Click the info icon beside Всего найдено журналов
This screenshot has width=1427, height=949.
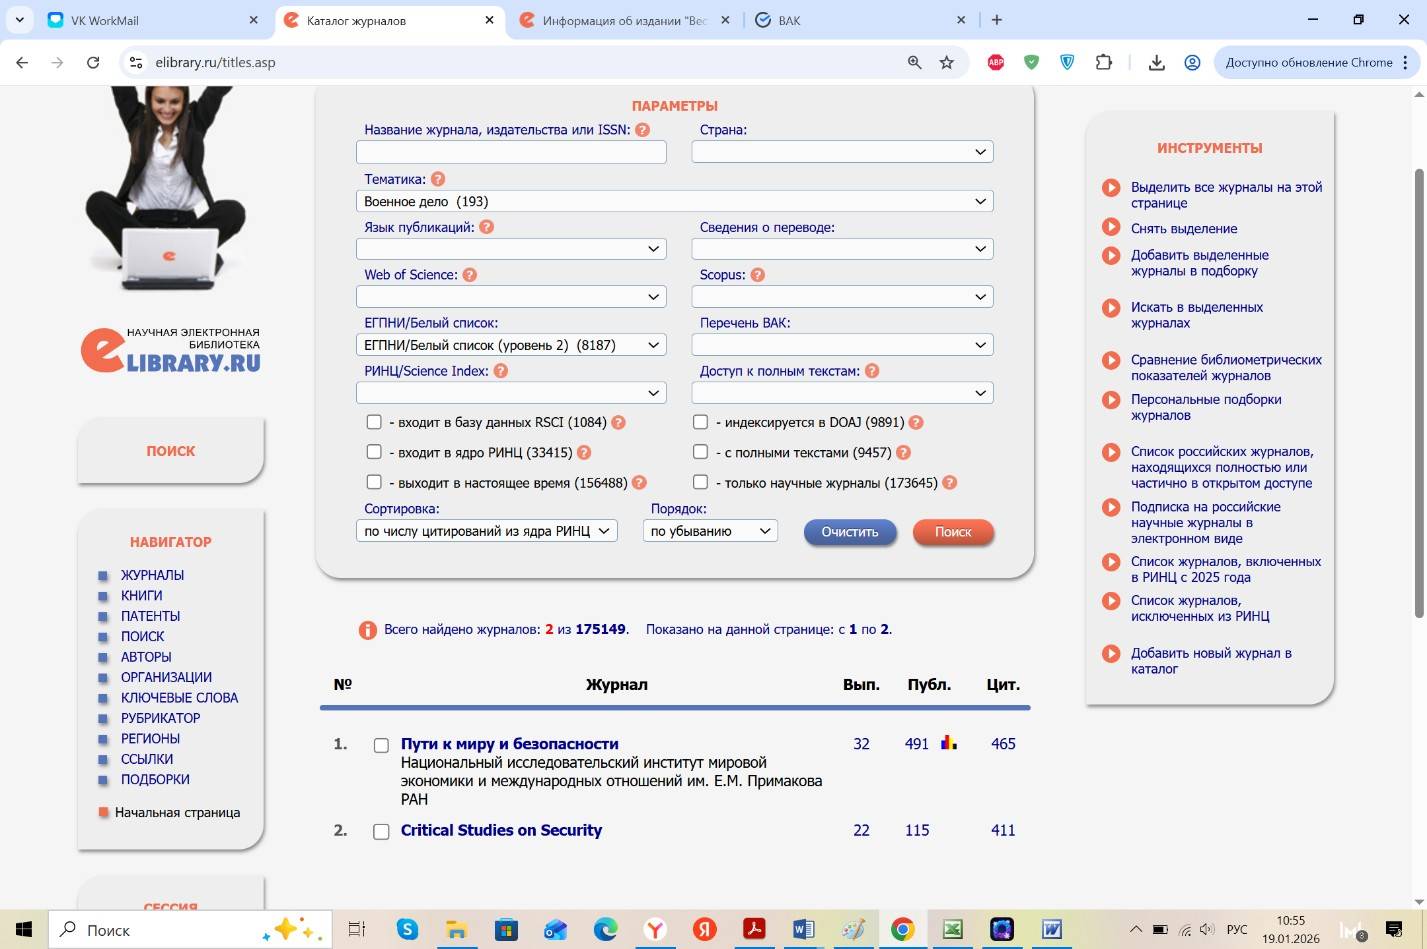click(368, 630)
